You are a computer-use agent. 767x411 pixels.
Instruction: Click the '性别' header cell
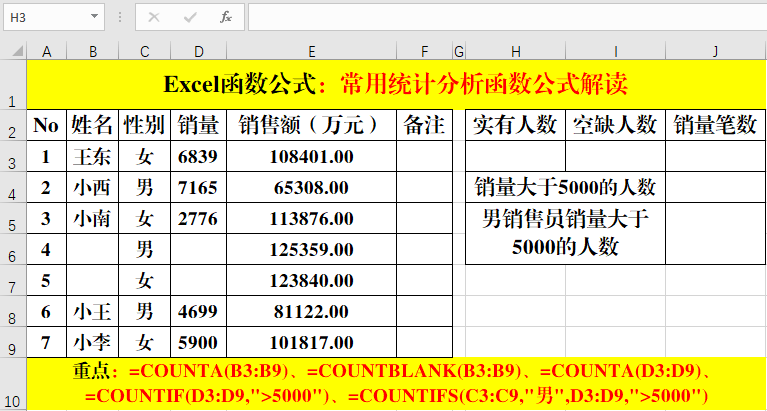point(144,125)
